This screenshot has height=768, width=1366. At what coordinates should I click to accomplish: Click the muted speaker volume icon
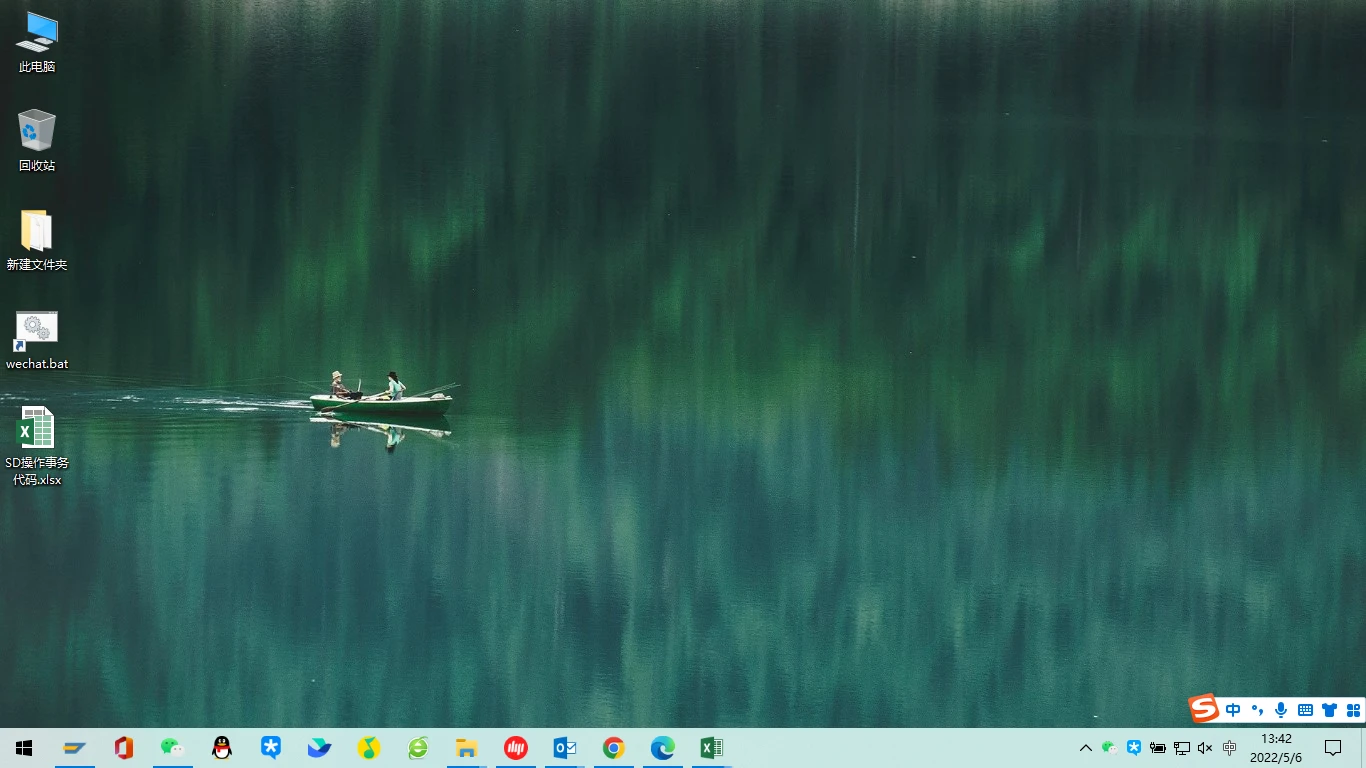[1205, 748]
